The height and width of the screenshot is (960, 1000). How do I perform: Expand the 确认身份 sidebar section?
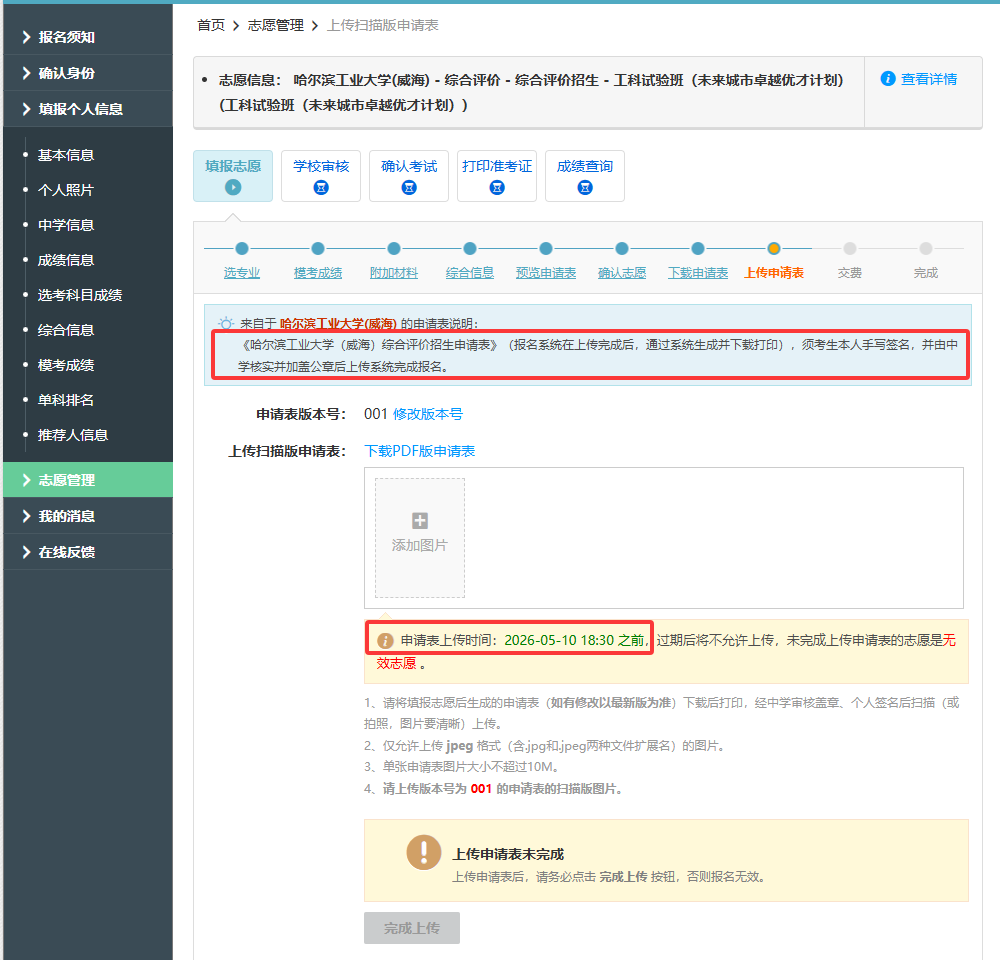point(88,73)
